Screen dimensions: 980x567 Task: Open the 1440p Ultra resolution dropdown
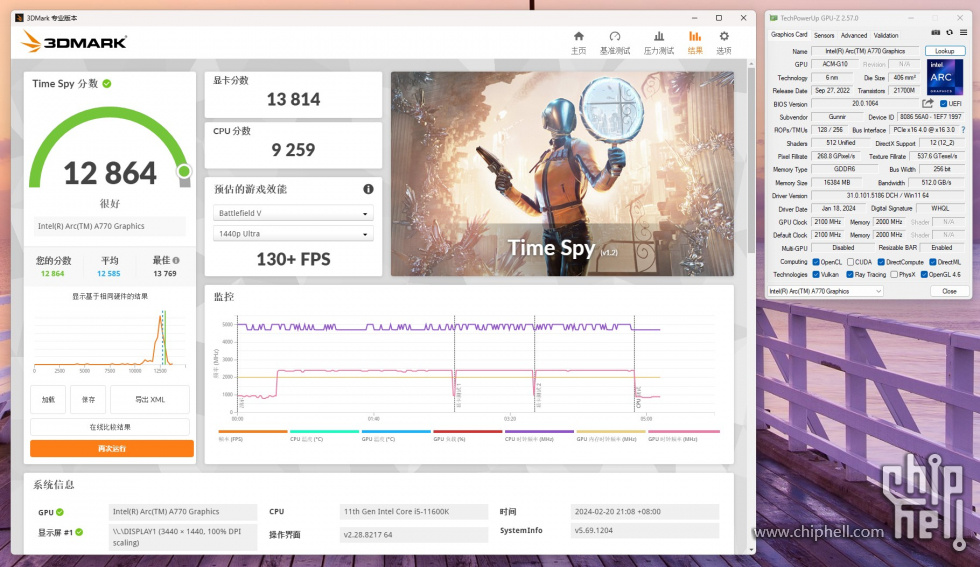293,234
